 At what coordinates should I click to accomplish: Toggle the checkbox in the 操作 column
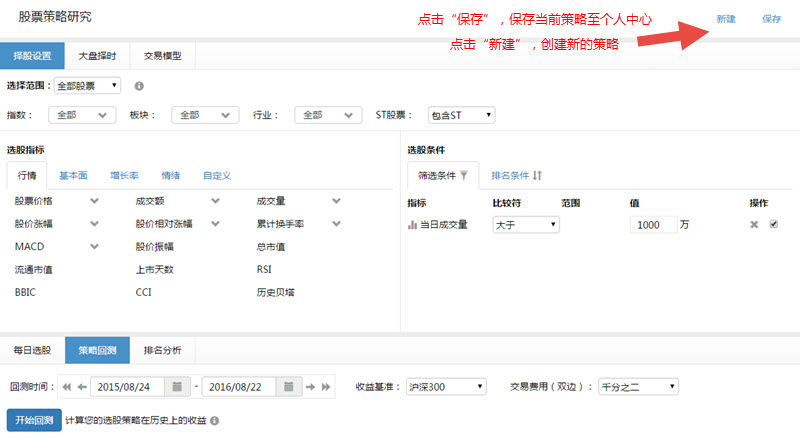point(773,225)
